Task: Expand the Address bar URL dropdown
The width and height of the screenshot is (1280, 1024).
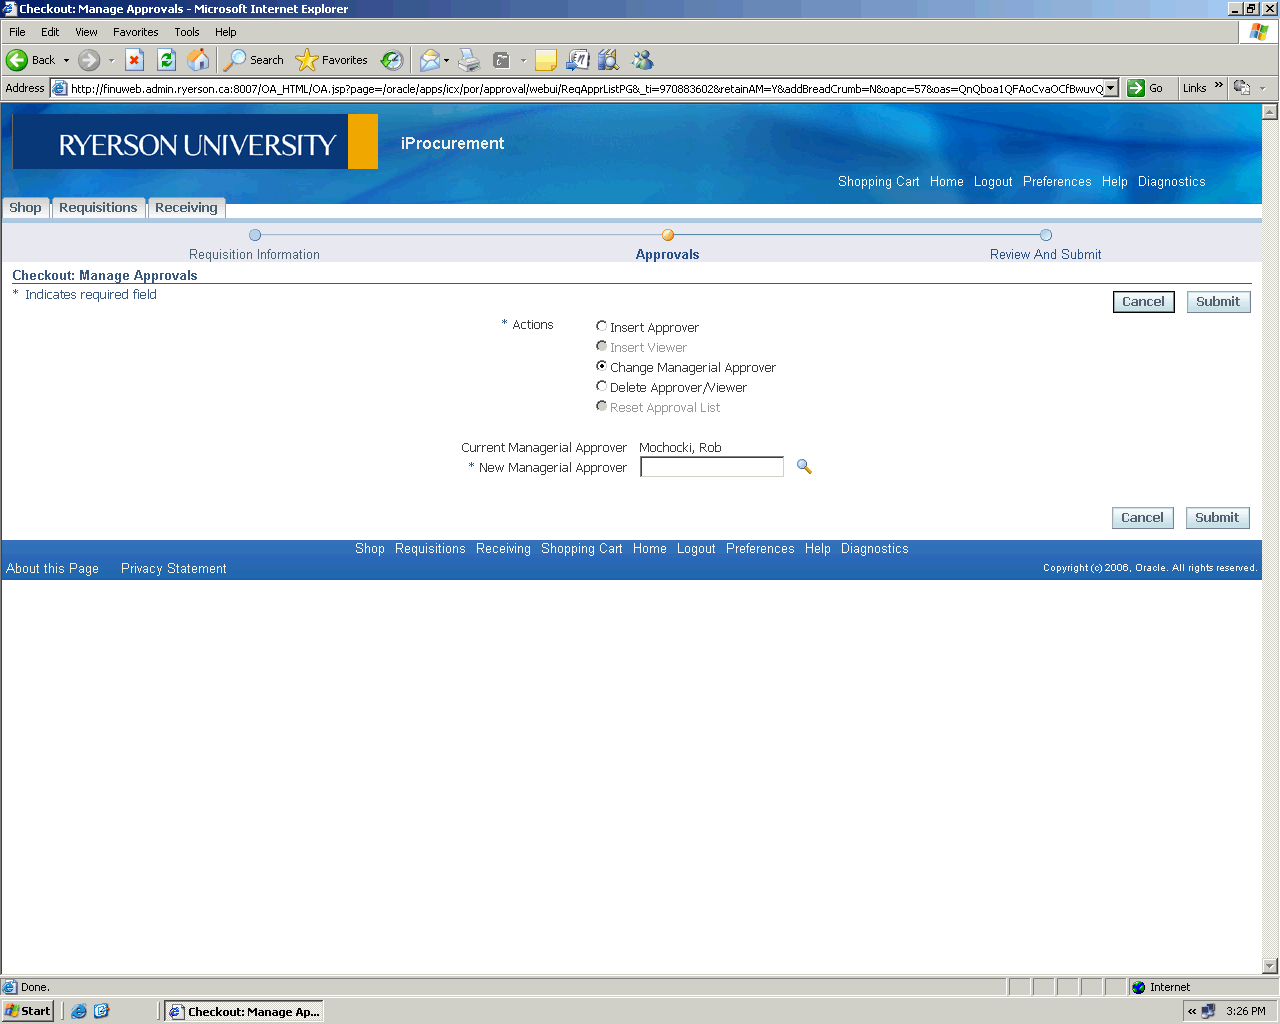Action: (1110, 88)
